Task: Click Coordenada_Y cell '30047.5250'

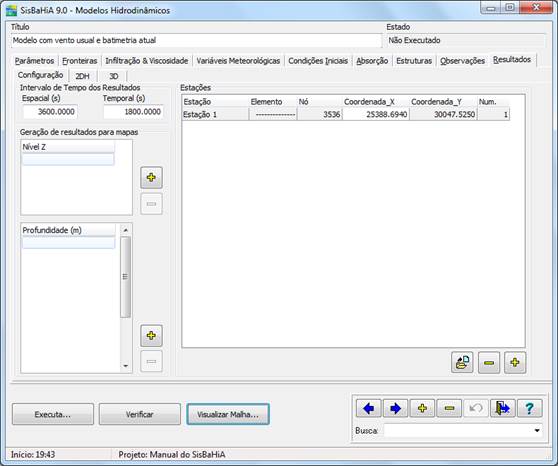Action: tap(443, 114)
